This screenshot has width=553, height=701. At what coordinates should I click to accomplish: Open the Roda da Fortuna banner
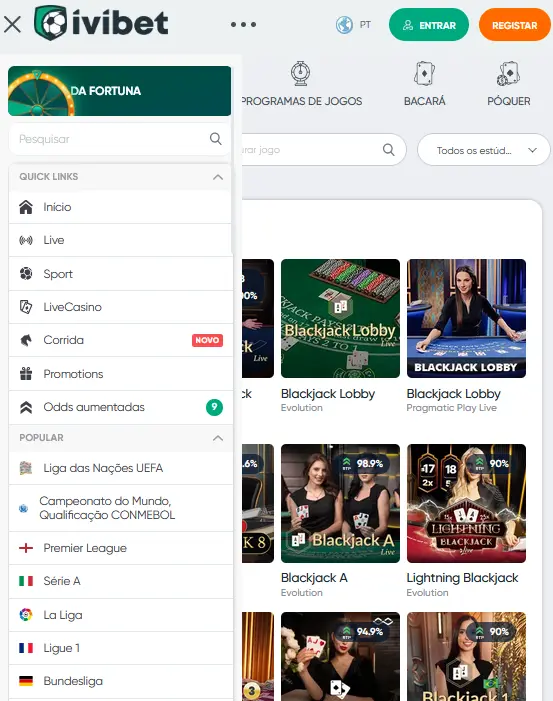120,91
